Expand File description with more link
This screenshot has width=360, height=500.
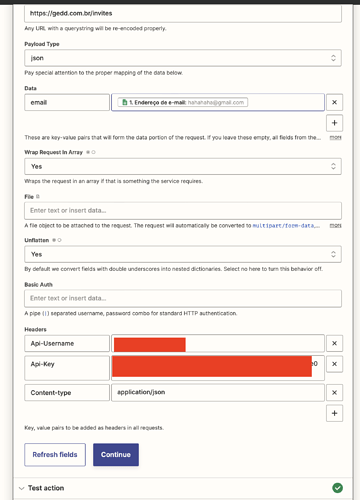point(335,226)
